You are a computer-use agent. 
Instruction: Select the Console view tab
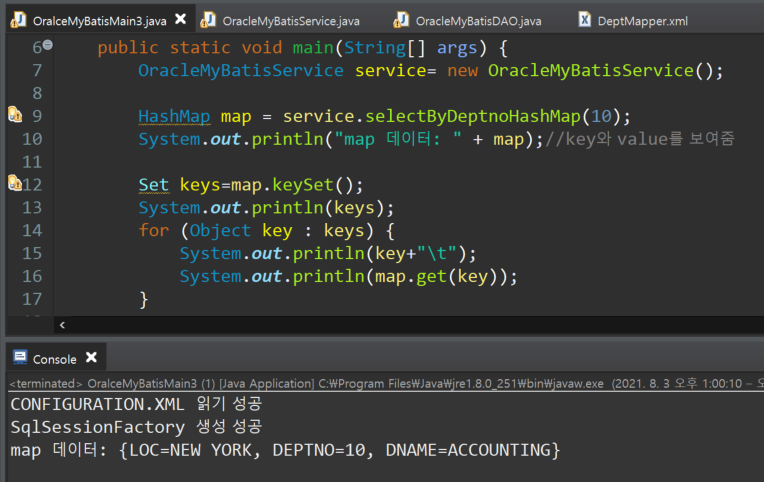(x=55, y=359)
